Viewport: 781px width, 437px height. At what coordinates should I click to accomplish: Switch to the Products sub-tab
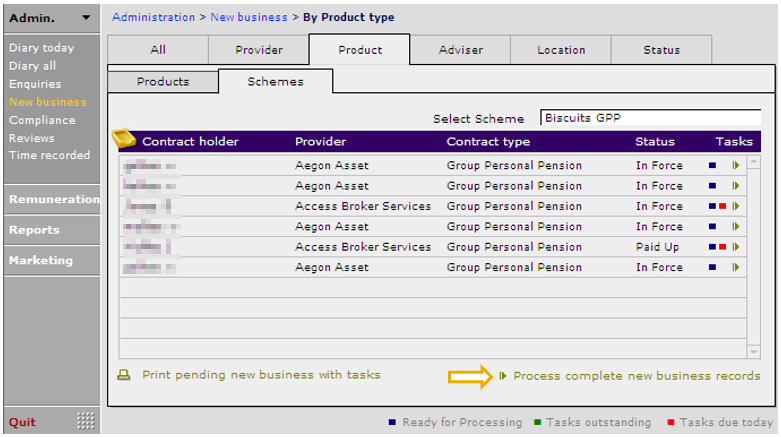[162, 82]
